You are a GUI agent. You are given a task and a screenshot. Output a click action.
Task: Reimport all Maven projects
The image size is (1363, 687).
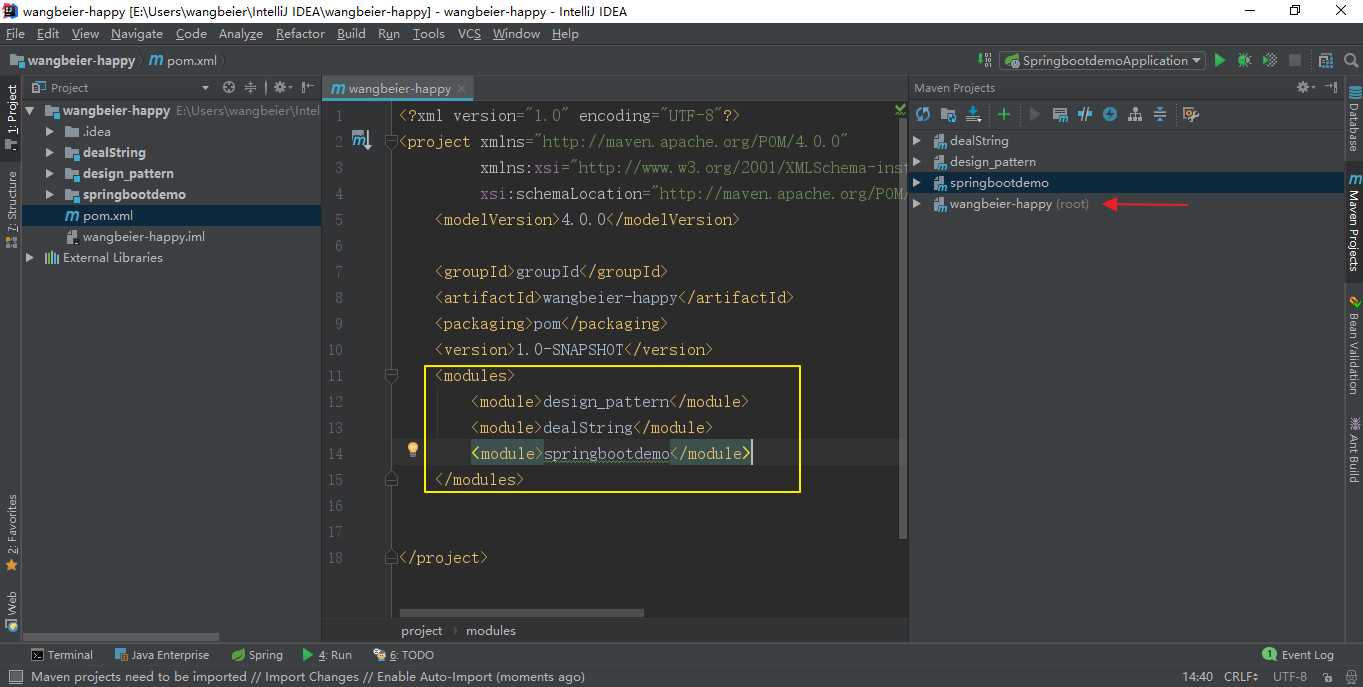pyautogui.click(x=923, y=115)
